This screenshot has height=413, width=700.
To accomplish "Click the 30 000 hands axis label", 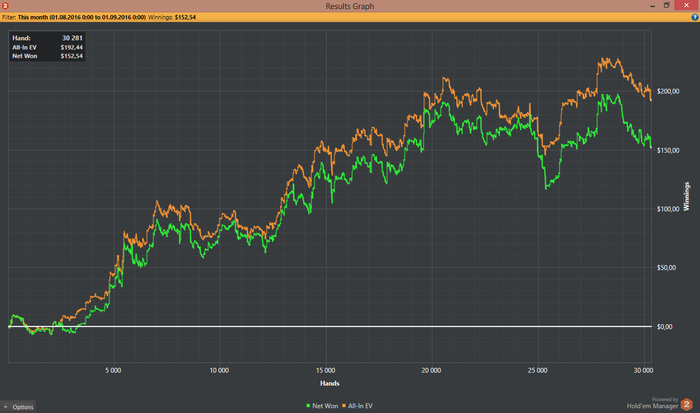I will click(643, 371).
